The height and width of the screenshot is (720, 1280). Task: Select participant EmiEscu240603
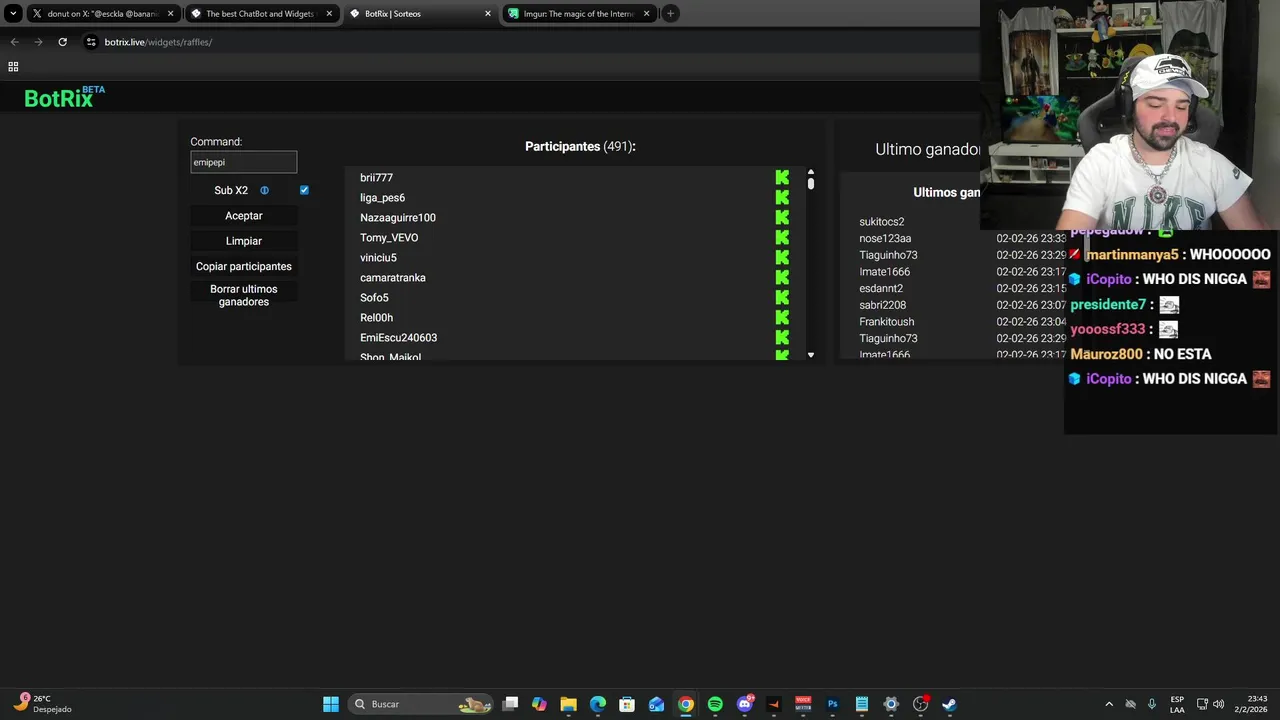tap(398, 337)
